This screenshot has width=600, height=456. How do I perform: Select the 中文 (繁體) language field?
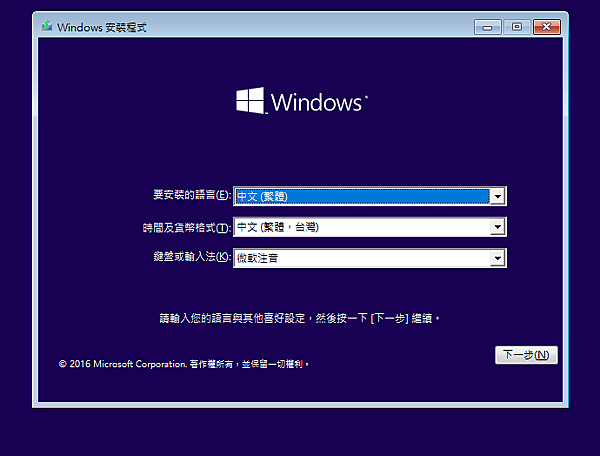tap(370, 196)
